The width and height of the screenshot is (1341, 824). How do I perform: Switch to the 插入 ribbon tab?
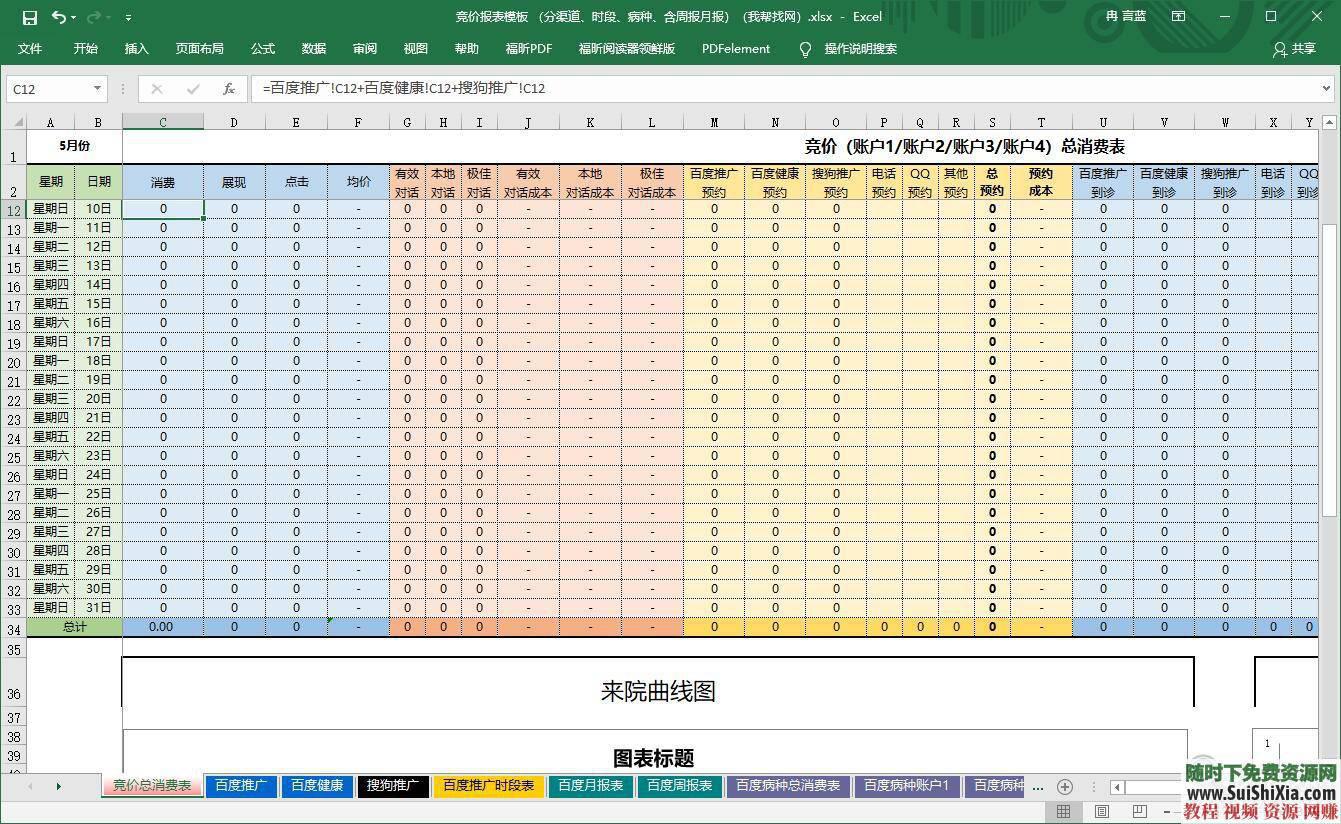click(136, 48)
